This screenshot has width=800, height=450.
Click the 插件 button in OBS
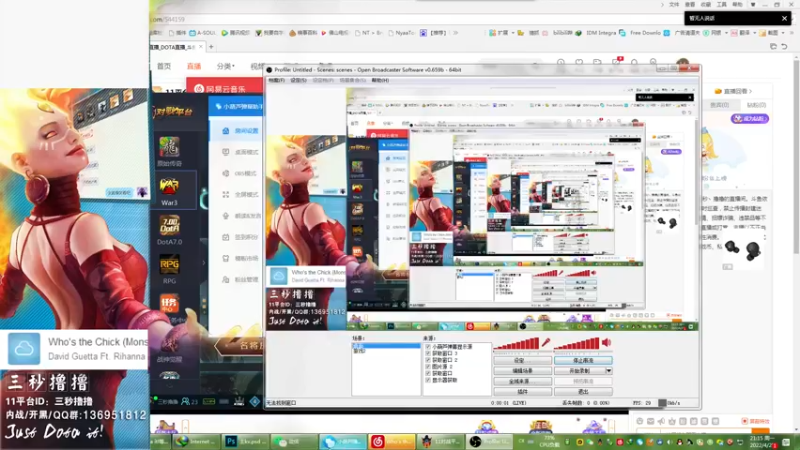click(522, 392)
